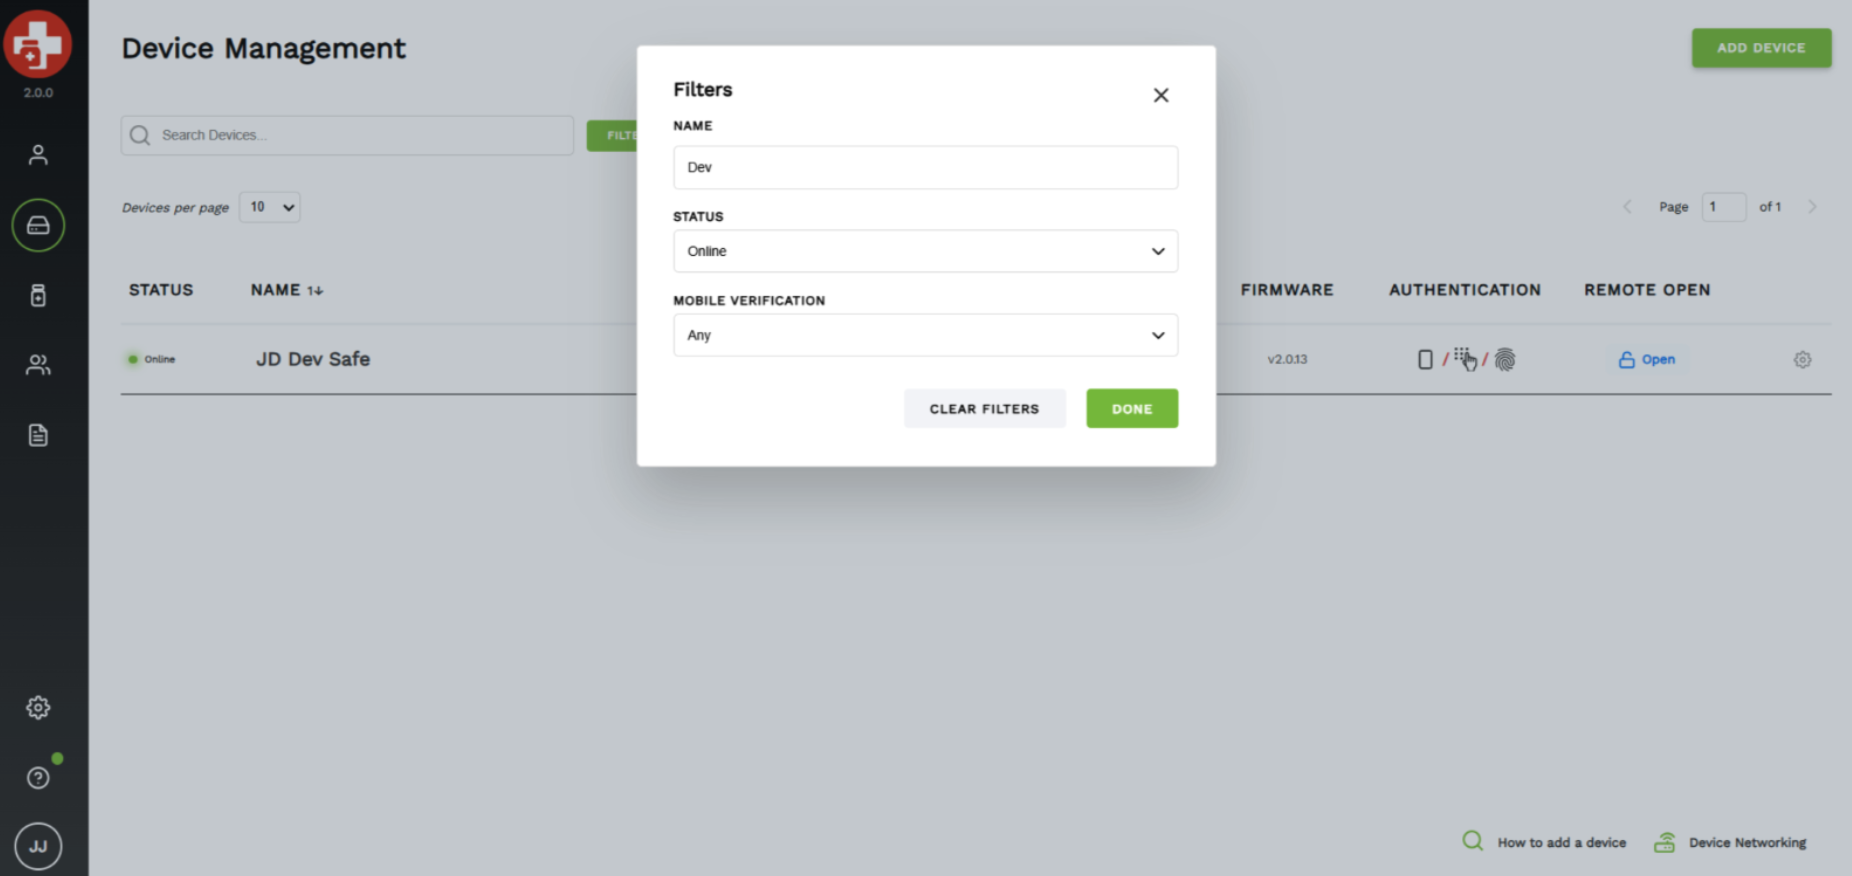This screenshot has width=1852, height=876.
Task: Open the team members sidebar icon
Action: (x=38, y=365)
